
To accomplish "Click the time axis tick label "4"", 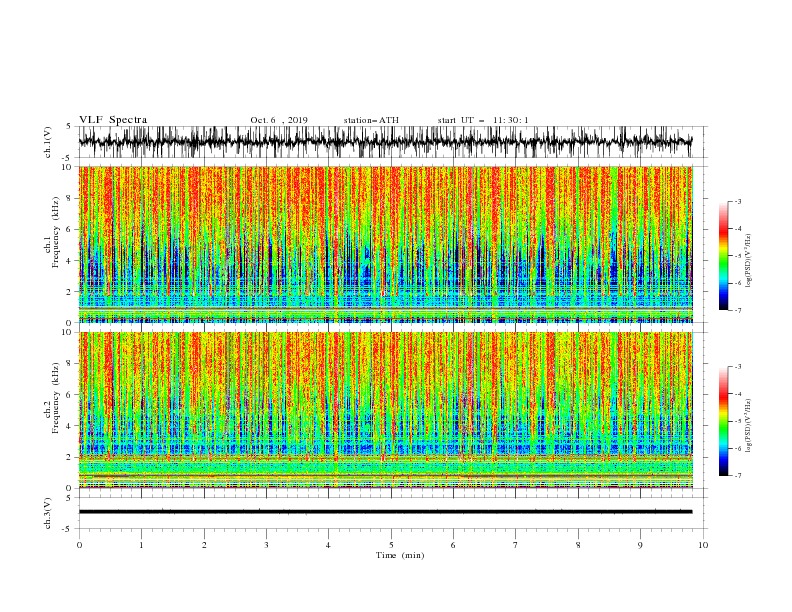I will tap(328, 545).
